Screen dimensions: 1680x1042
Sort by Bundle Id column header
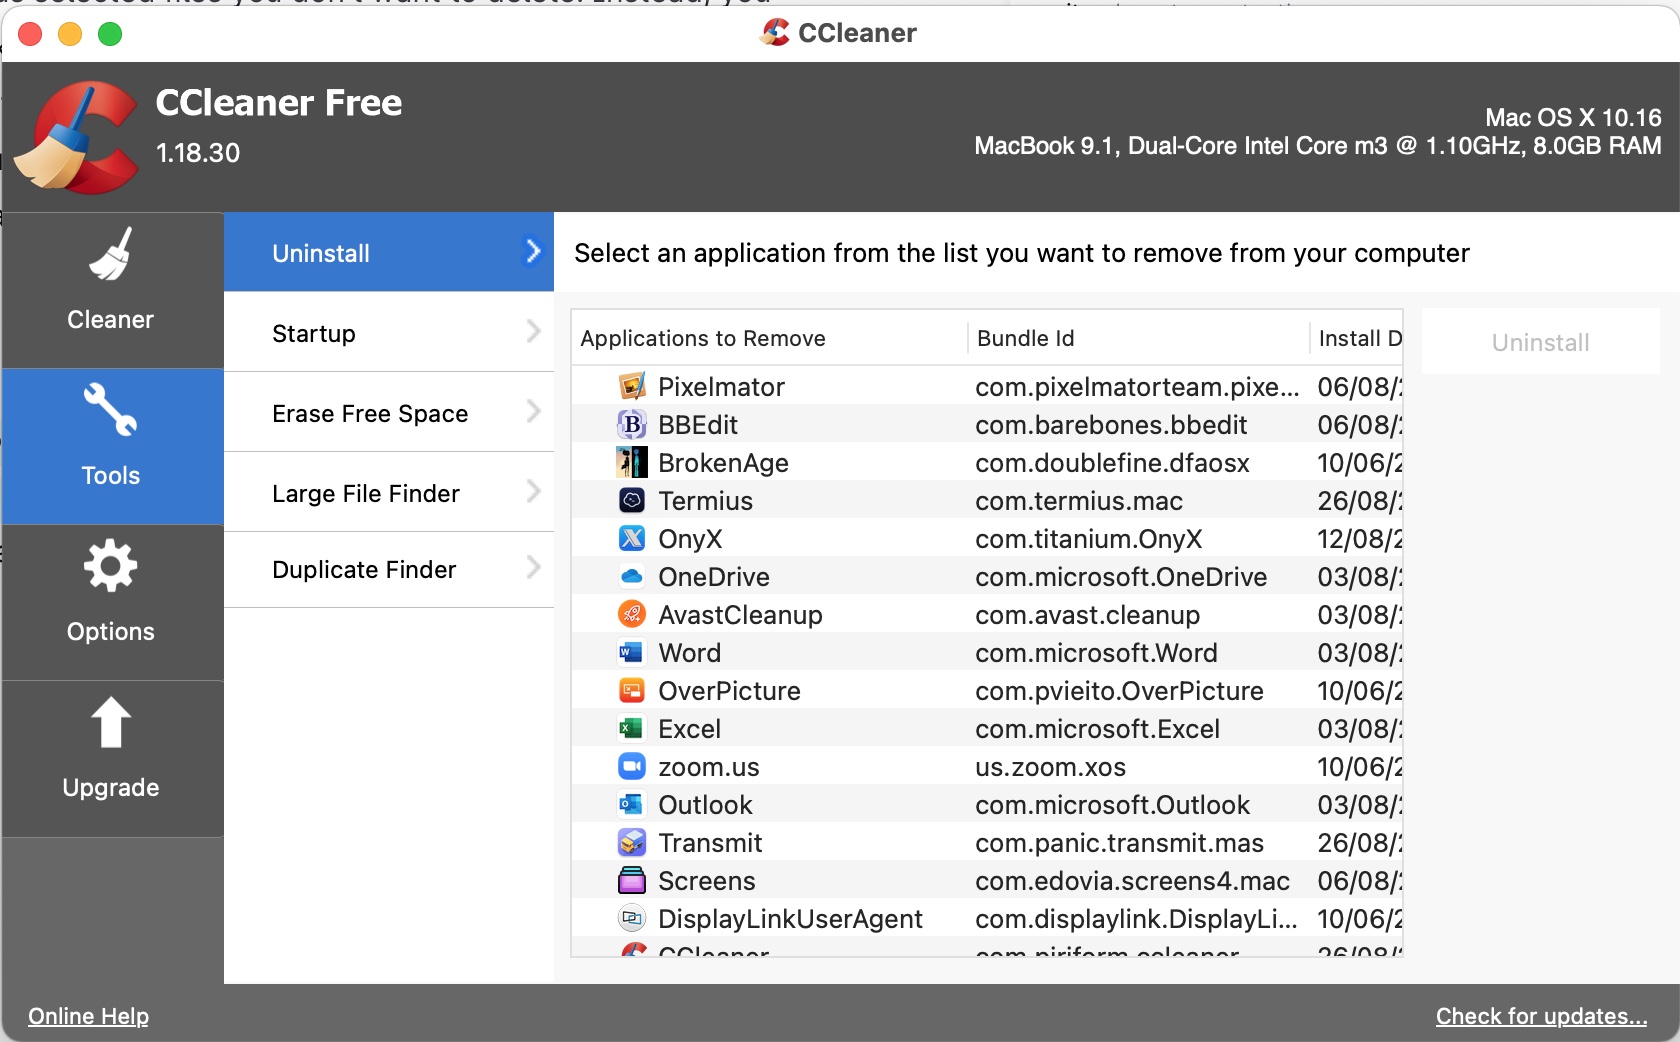click(x=1138, y=338)
